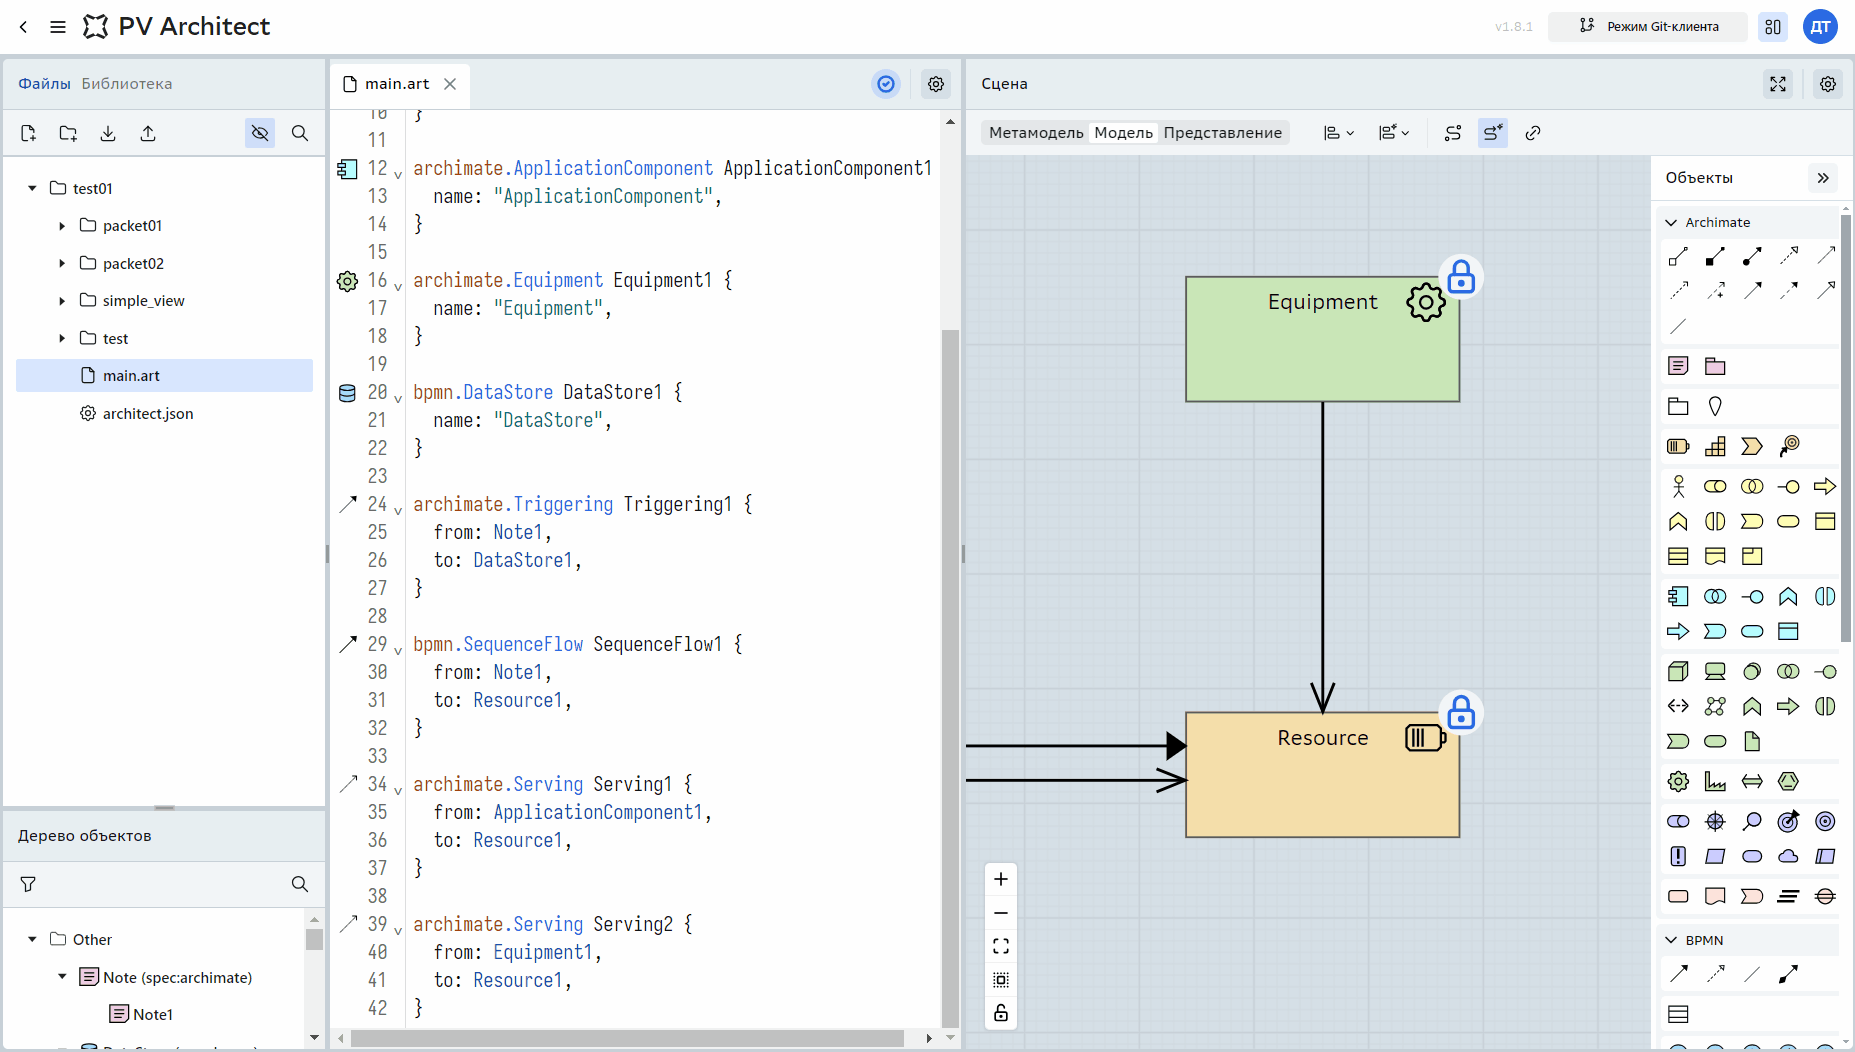Viewport: 1855px width, 1052px height.
Task: Click the new folder icon in Files toolbar
Action: click(x=68, y=133)
